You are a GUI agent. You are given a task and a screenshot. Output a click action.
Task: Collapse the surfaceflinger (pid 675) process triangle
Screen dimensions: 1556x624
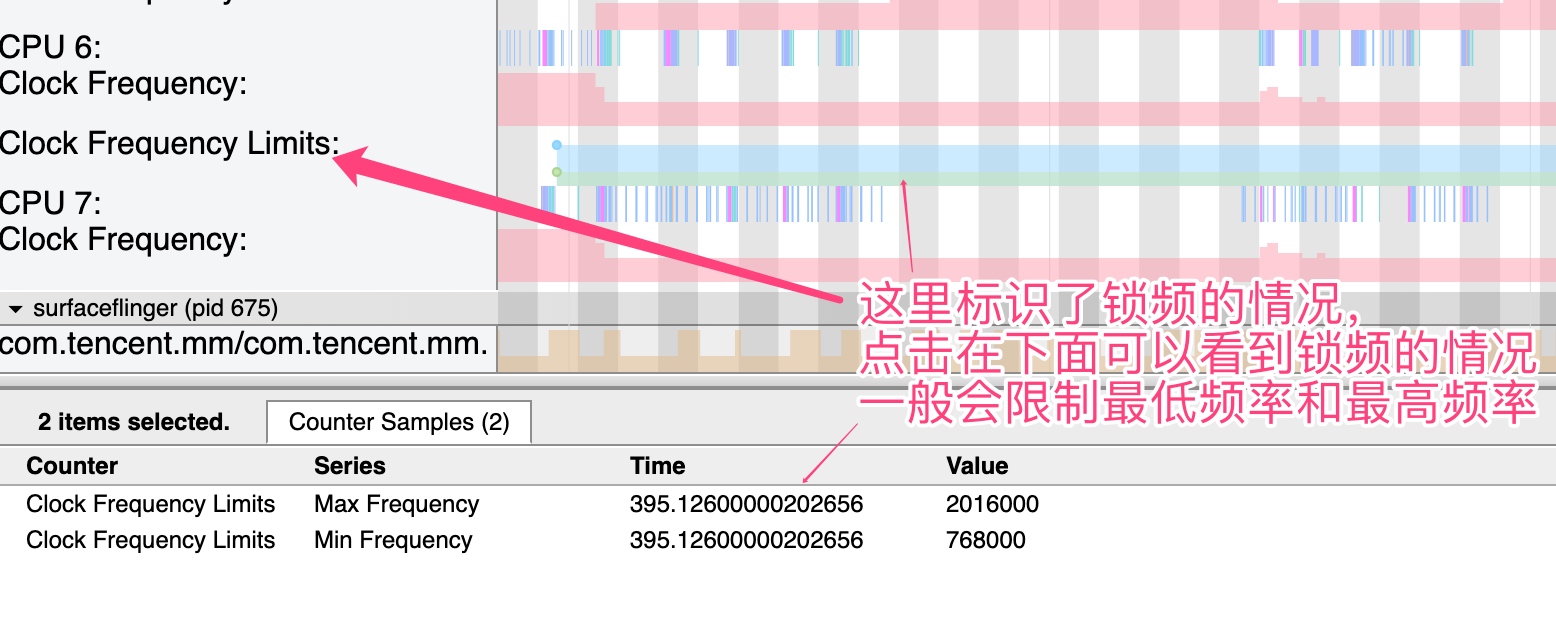pos(16,308)
